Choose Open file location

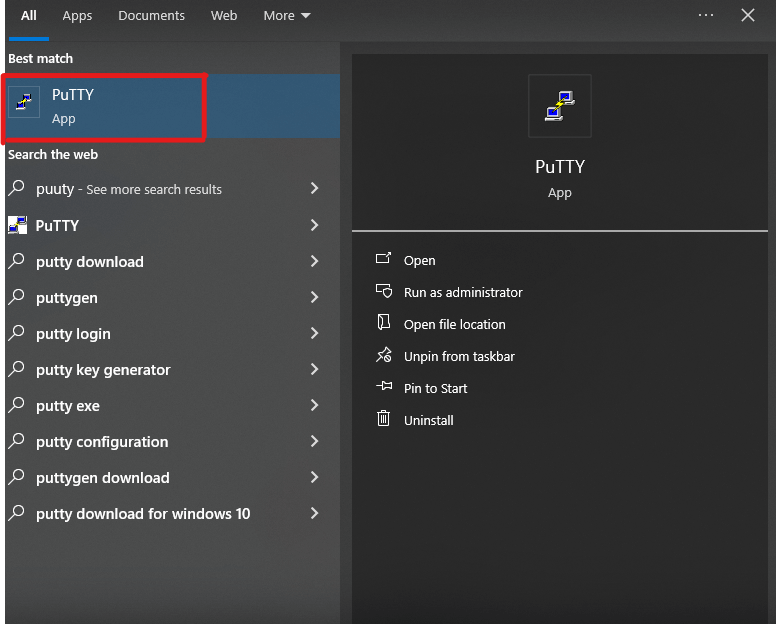tap(454, 325)
